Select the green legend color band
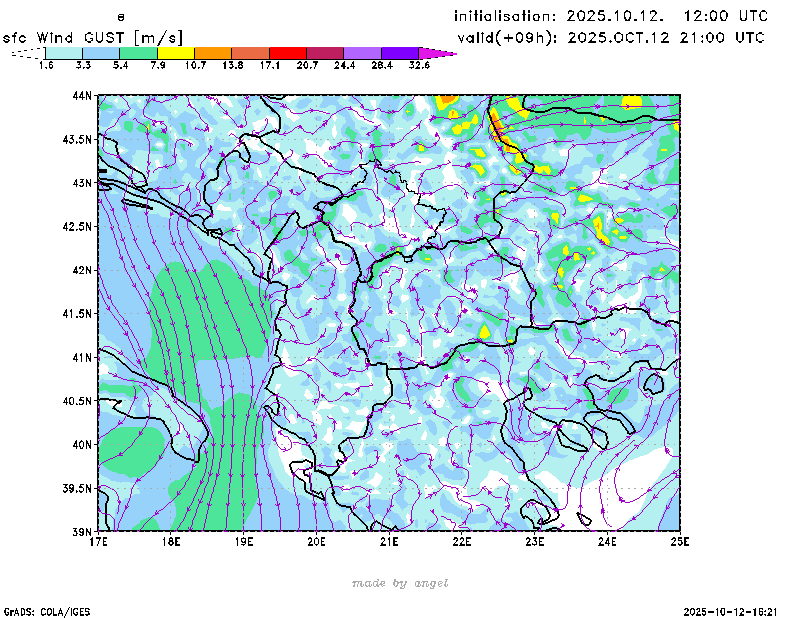Screen dimensions: 800x618 pyautogui.click(x=138, y=52)
